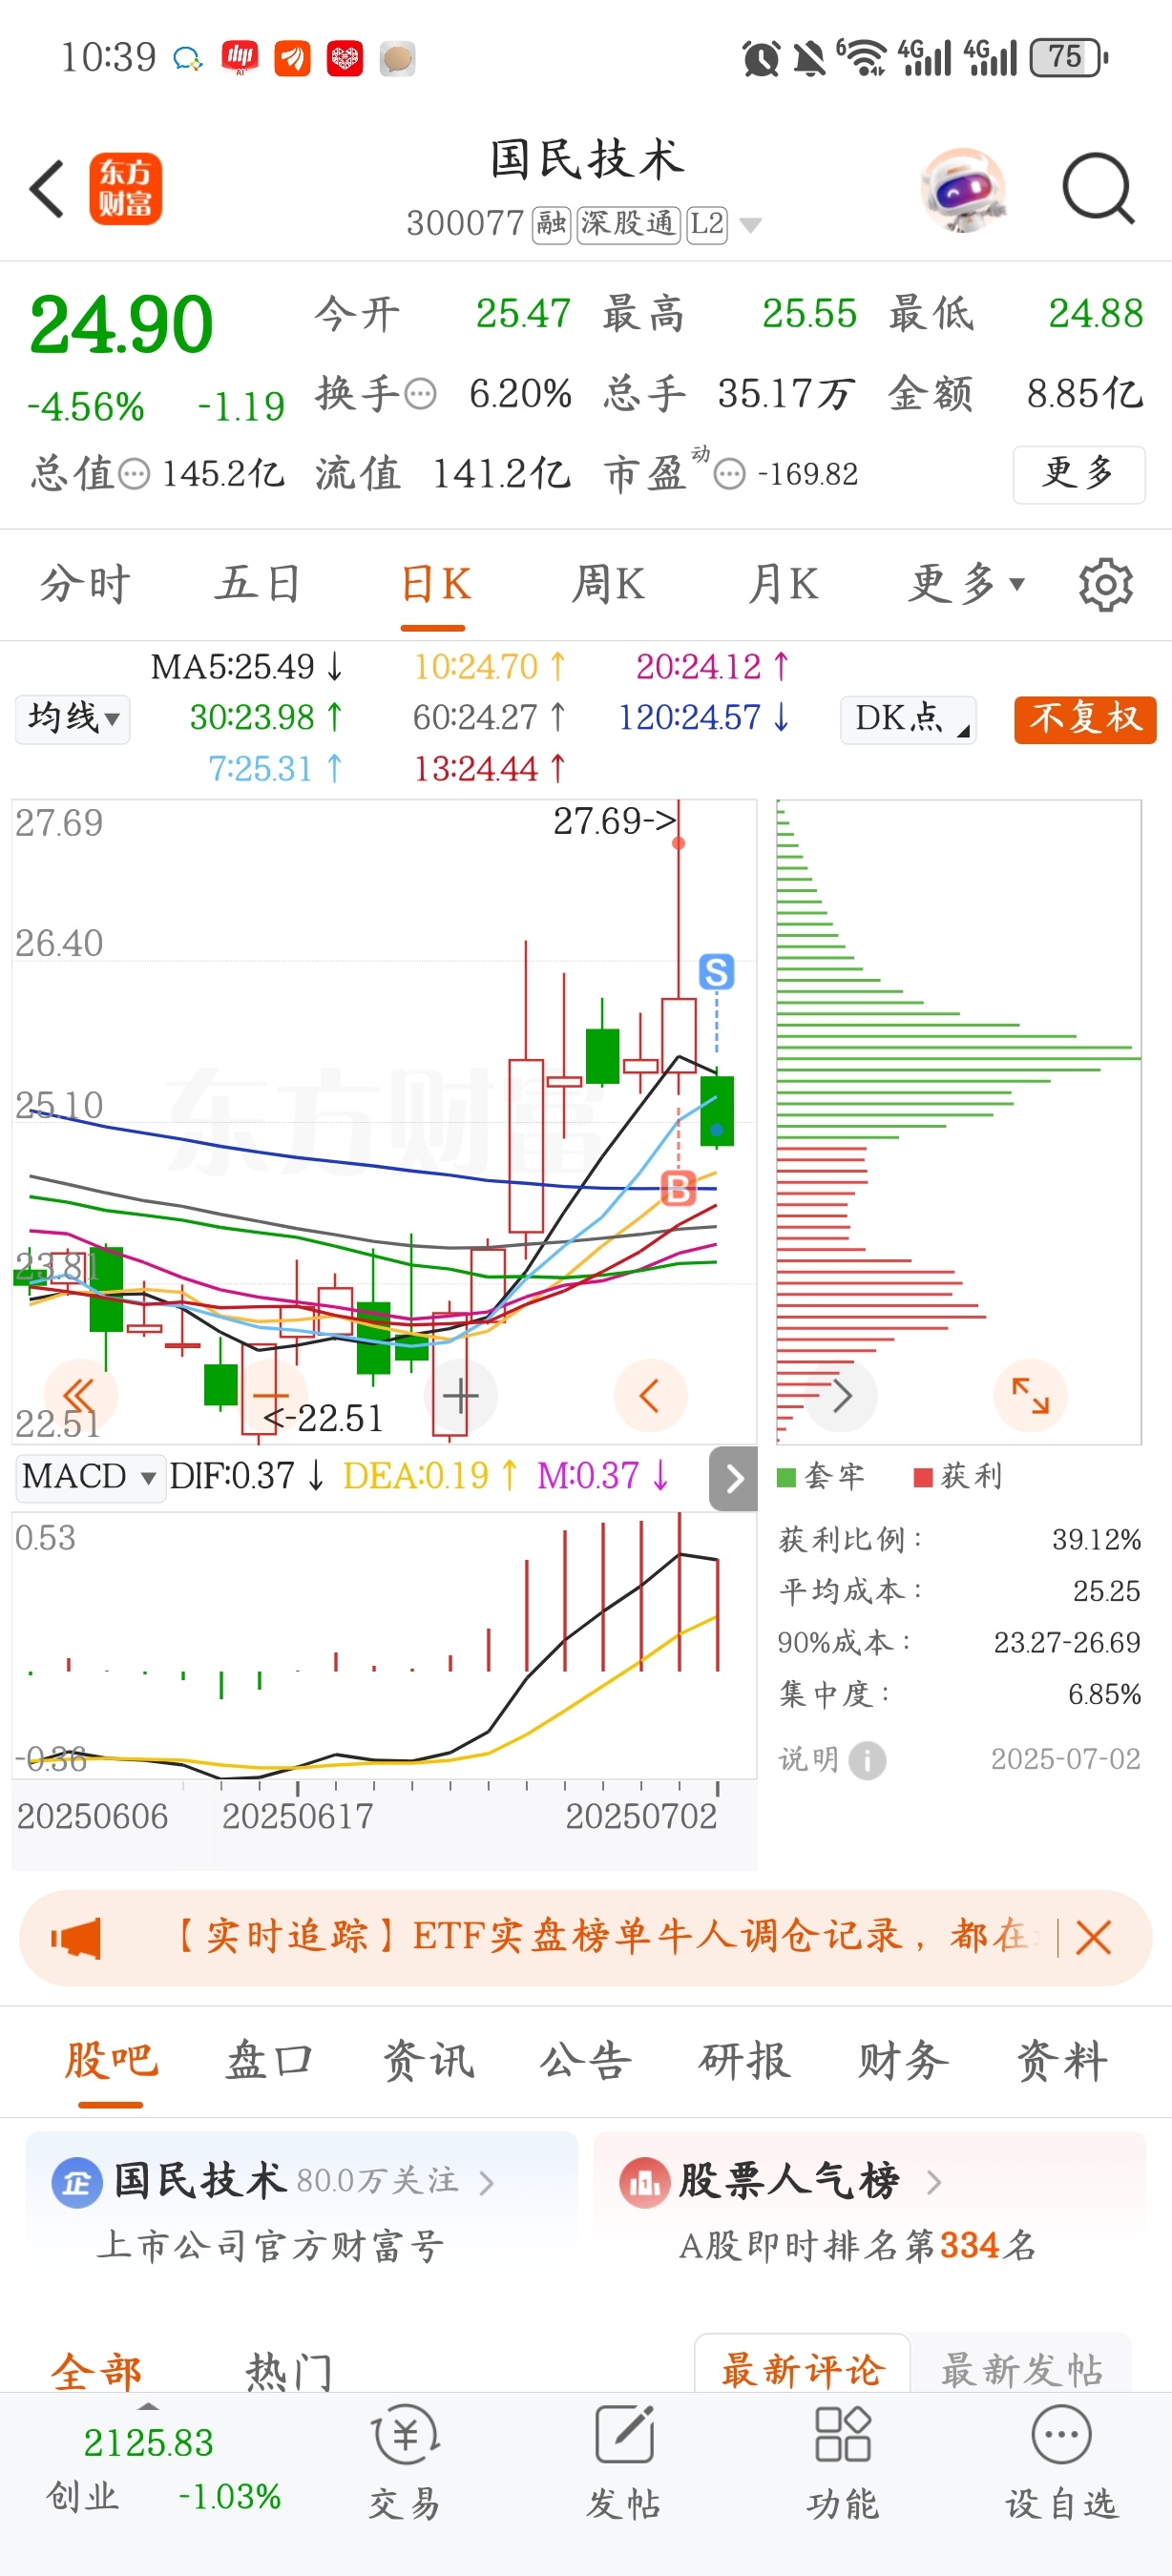Select the 全部 posts filter
This screenshot has height=2576, width=1172.
(x=97, y=2371)
